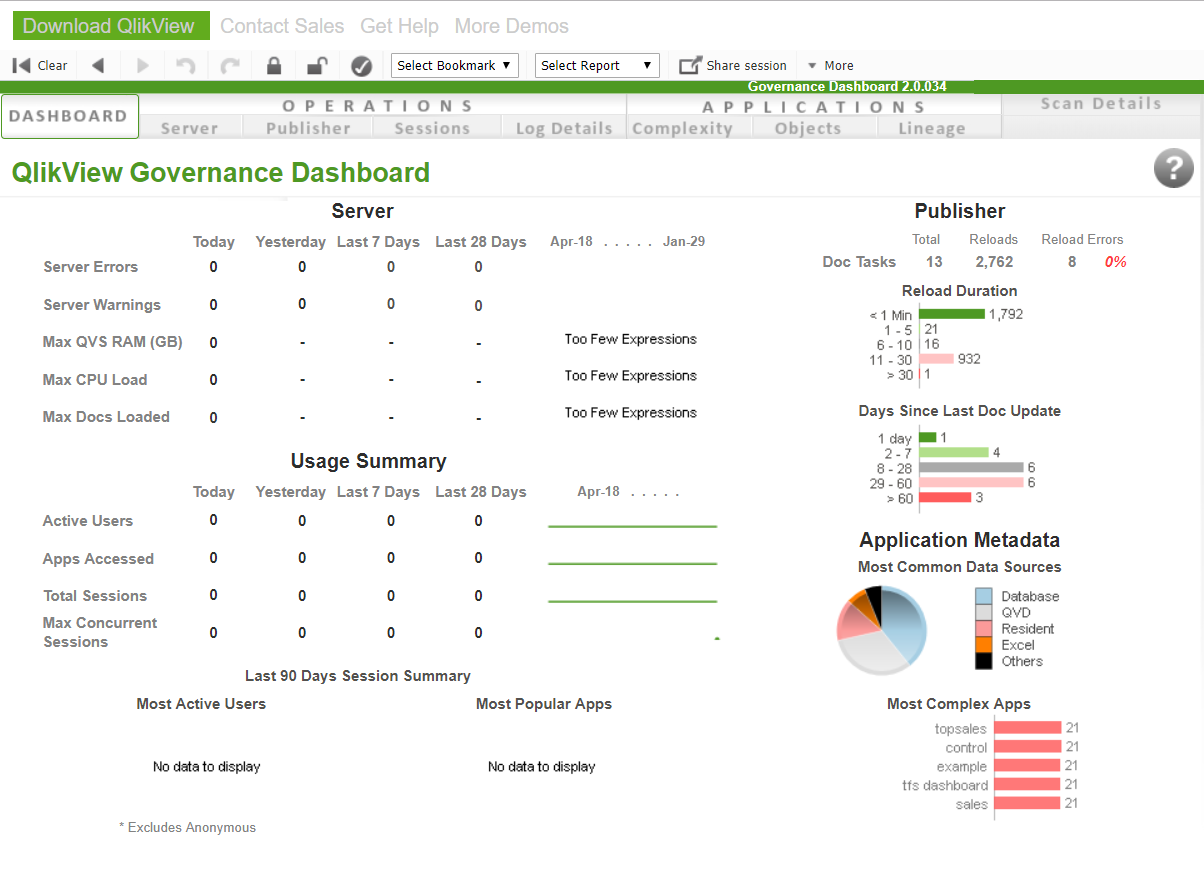Lock current selections with padlock icon
Viewport: 1204px width, 895px height.
click(274, 66)
